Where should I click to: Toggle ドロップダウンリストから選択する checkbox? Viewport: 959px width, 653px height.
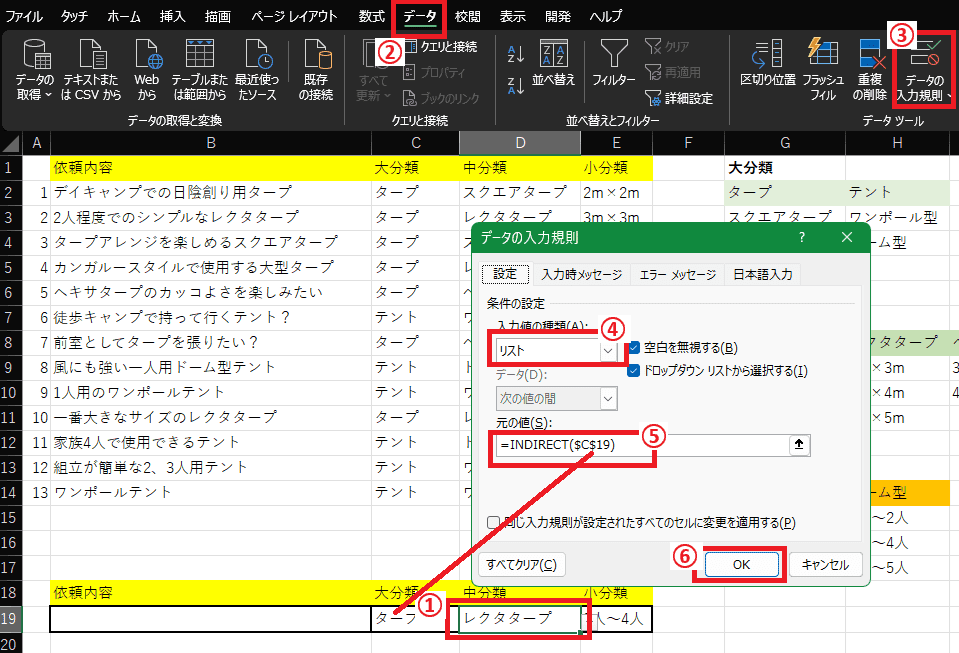pyautogui.click(x=635, y=371)
